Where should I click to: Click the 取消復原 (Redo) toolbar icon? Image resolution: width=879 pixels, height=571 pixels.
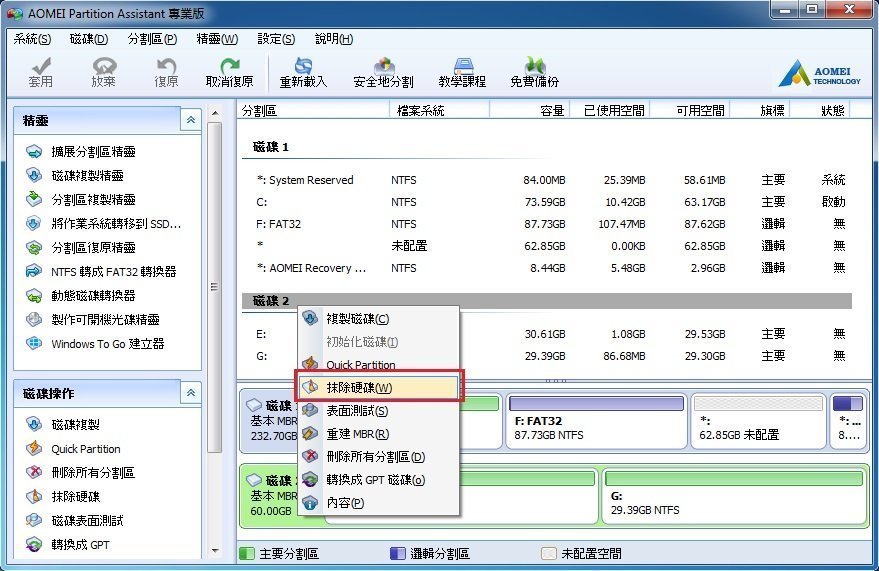pyautogui.click(x=229, y=73)
